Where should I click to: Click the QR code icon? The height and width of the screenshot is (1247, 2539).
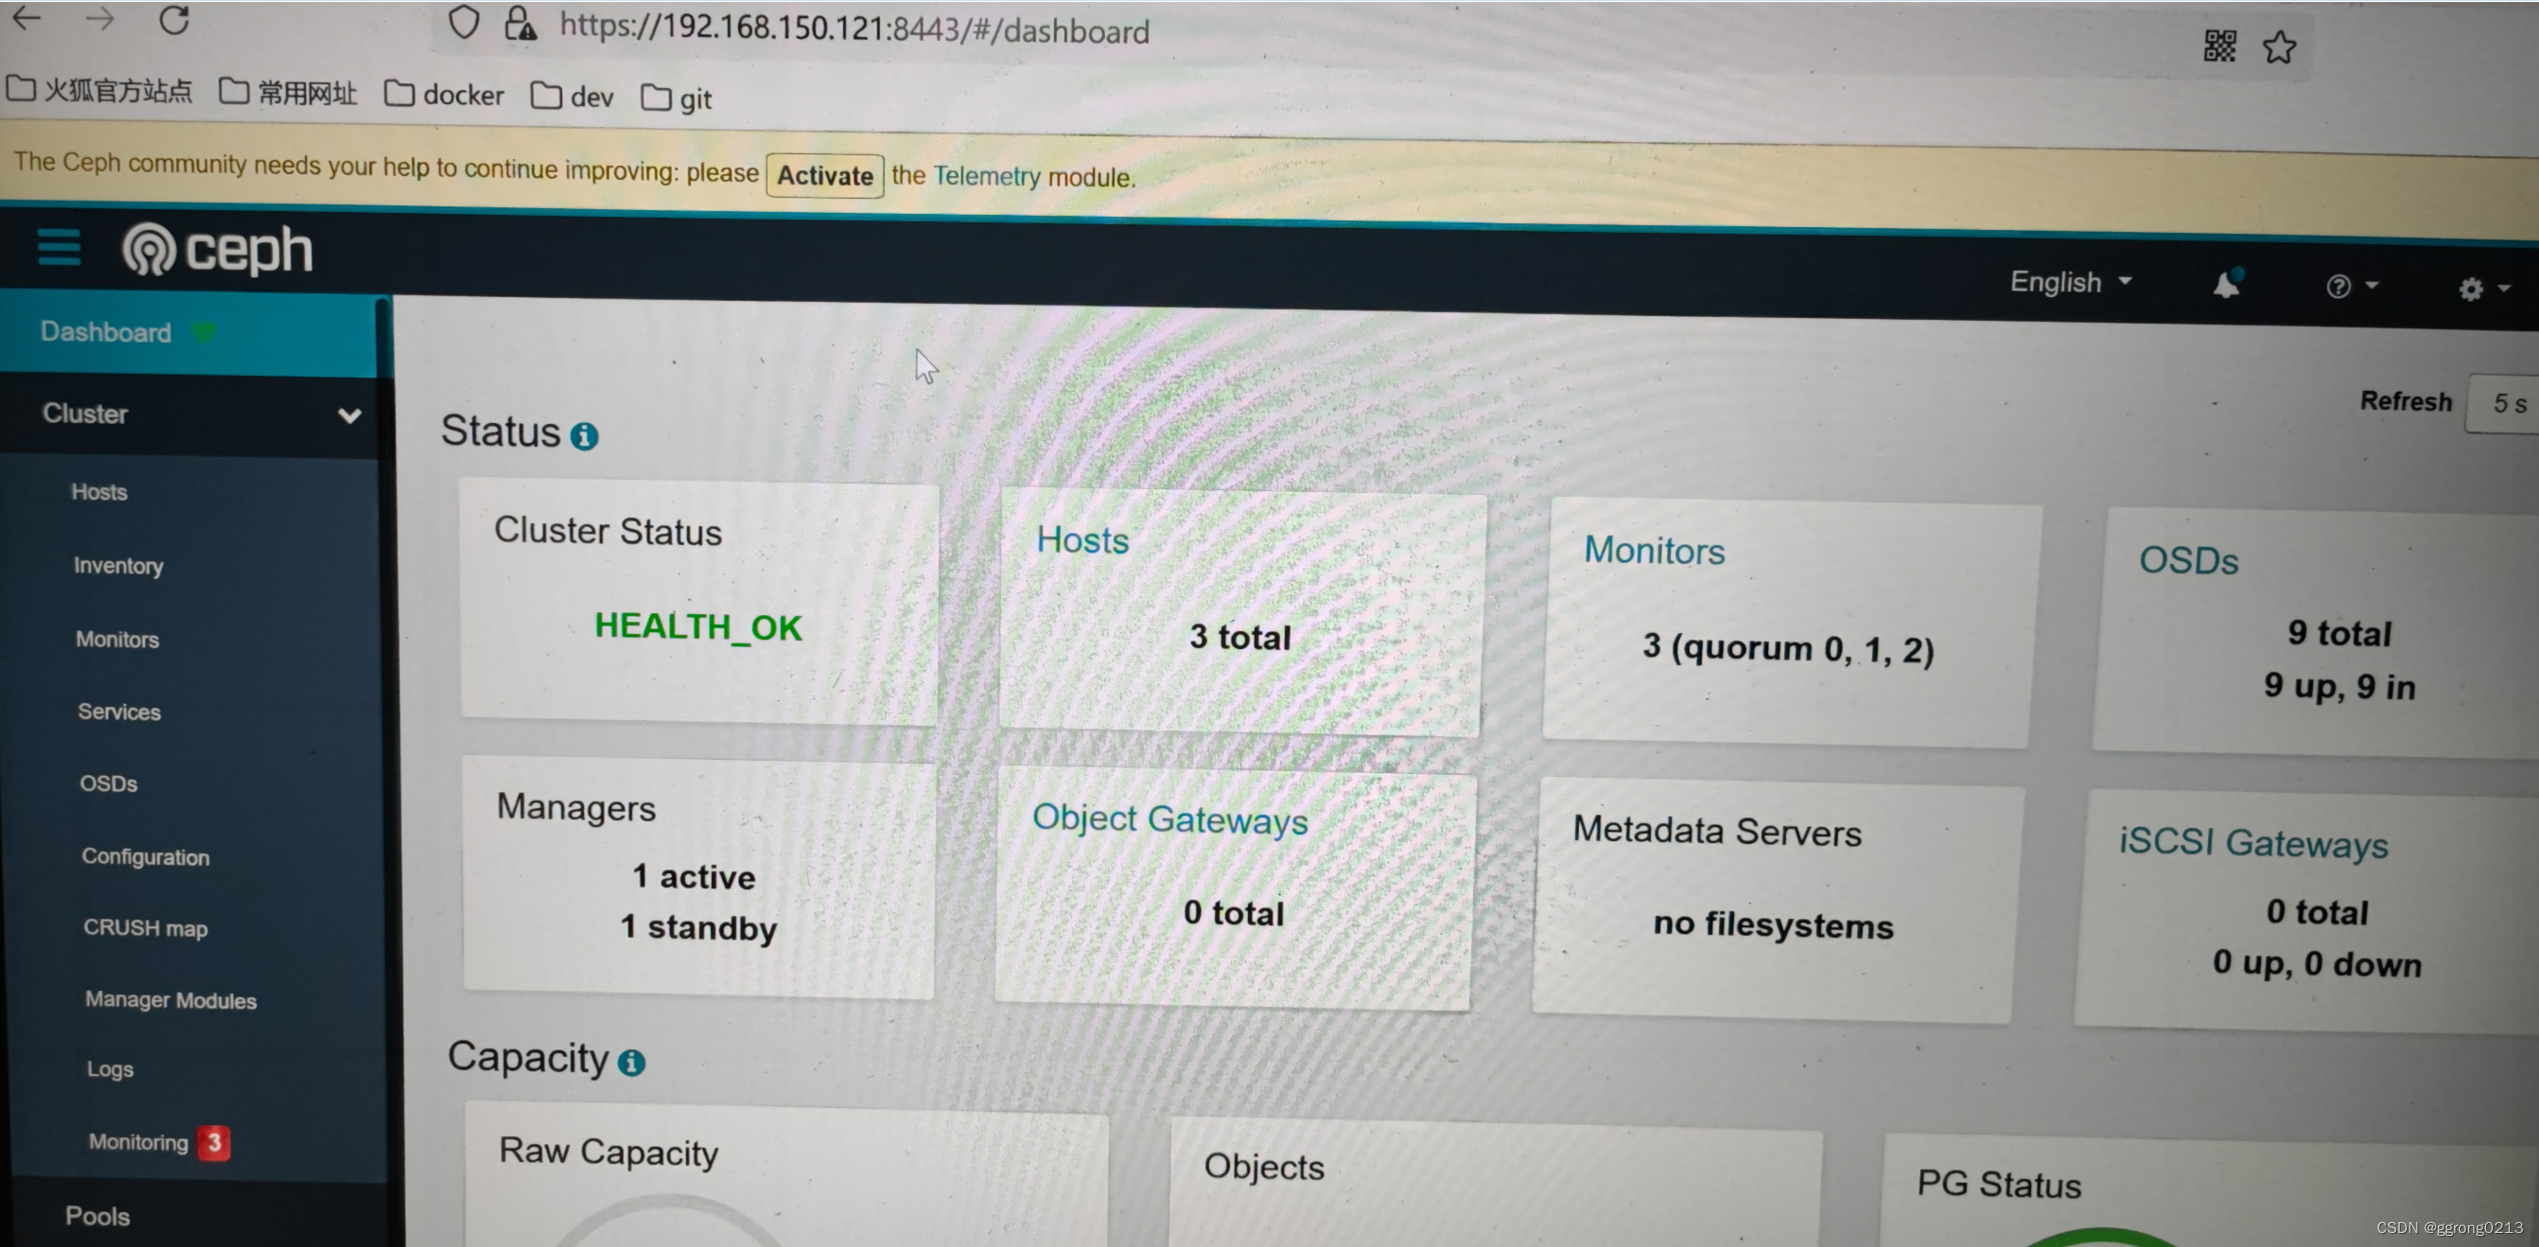click(2219, 46)
